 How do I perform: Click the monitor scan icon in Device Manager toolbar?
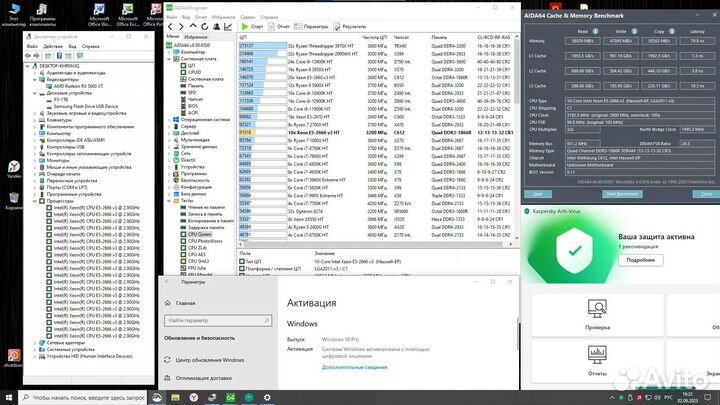(80, 56)
